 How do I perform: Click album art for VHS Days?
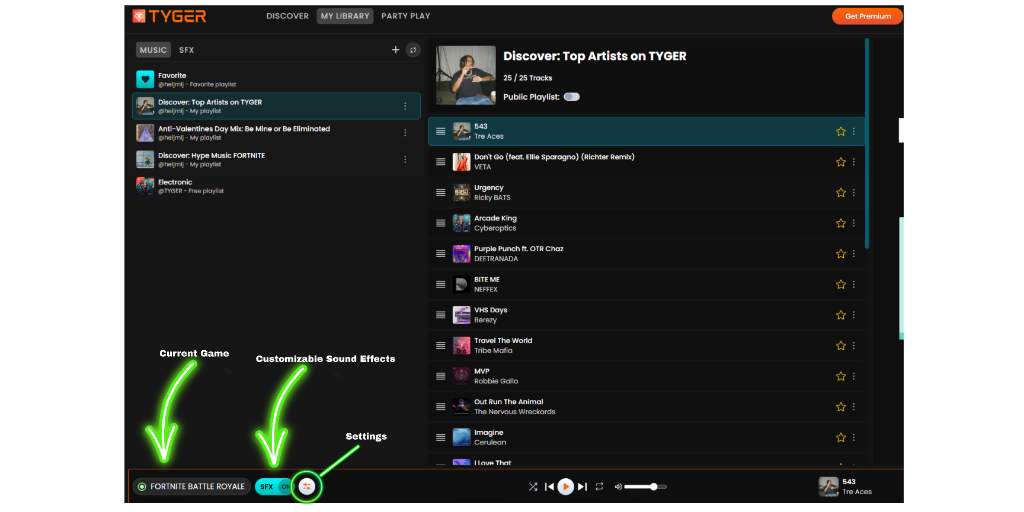coord(462,315)
